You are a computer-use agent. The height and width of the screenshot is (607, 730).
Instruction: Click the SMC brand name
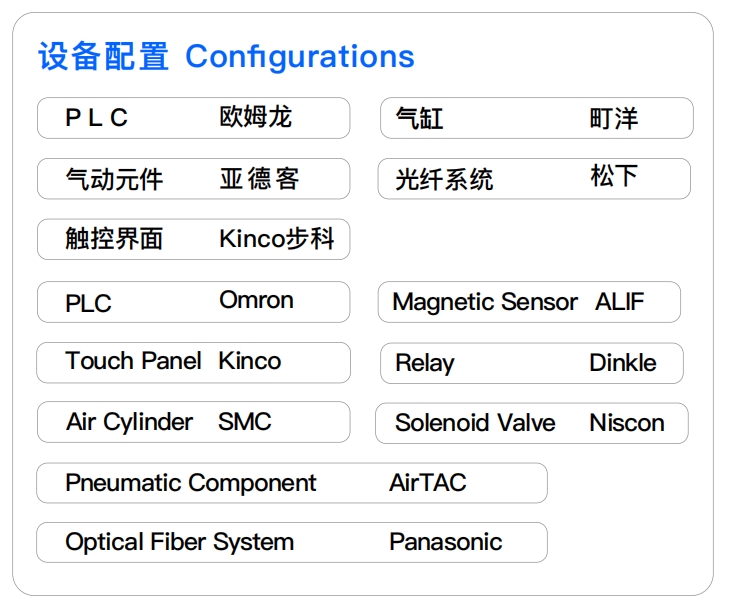(245, 422)
